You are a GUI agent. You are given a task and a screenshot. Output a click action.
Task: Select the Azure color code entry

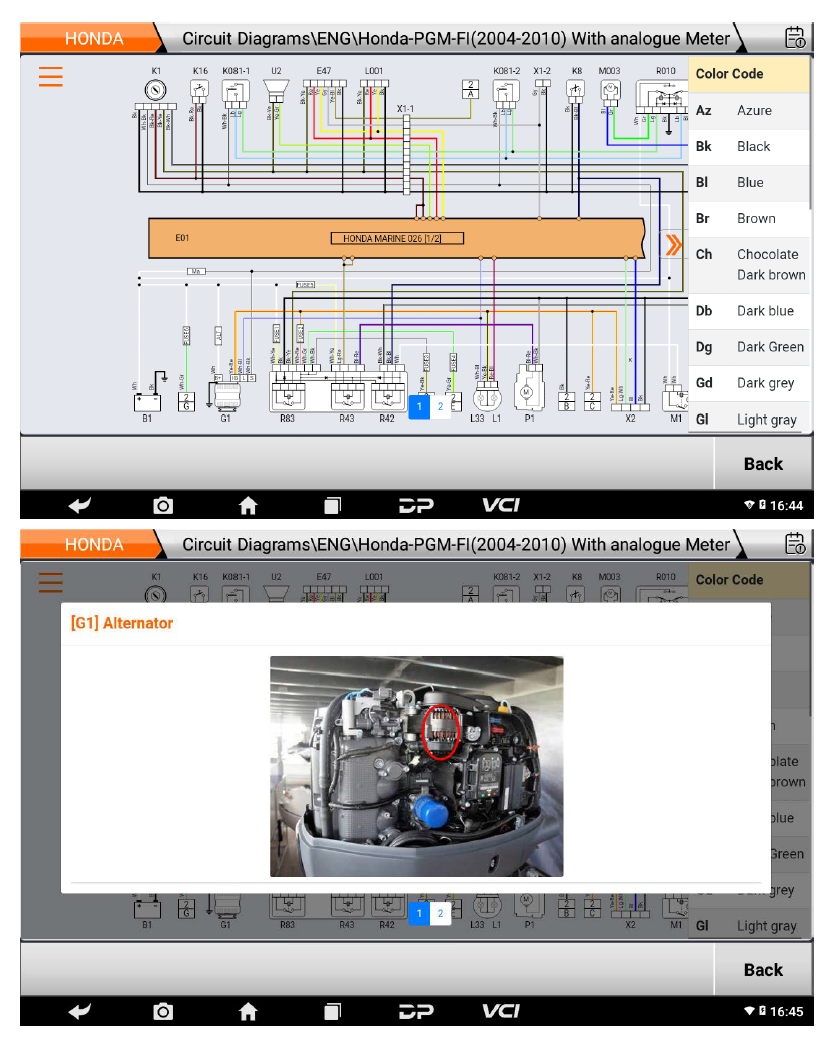(x=749, y=111)
